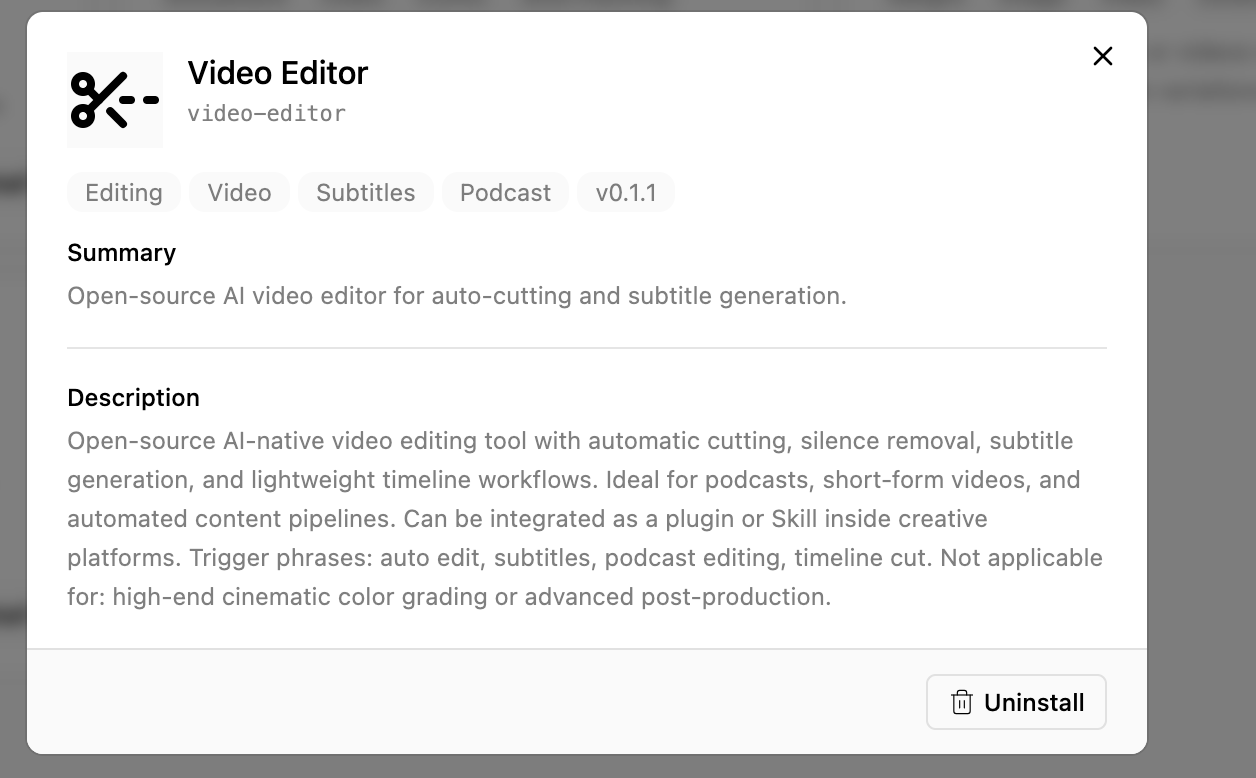Click the Summary heading
Viewport: 1256px width, 778px height.
122,253
